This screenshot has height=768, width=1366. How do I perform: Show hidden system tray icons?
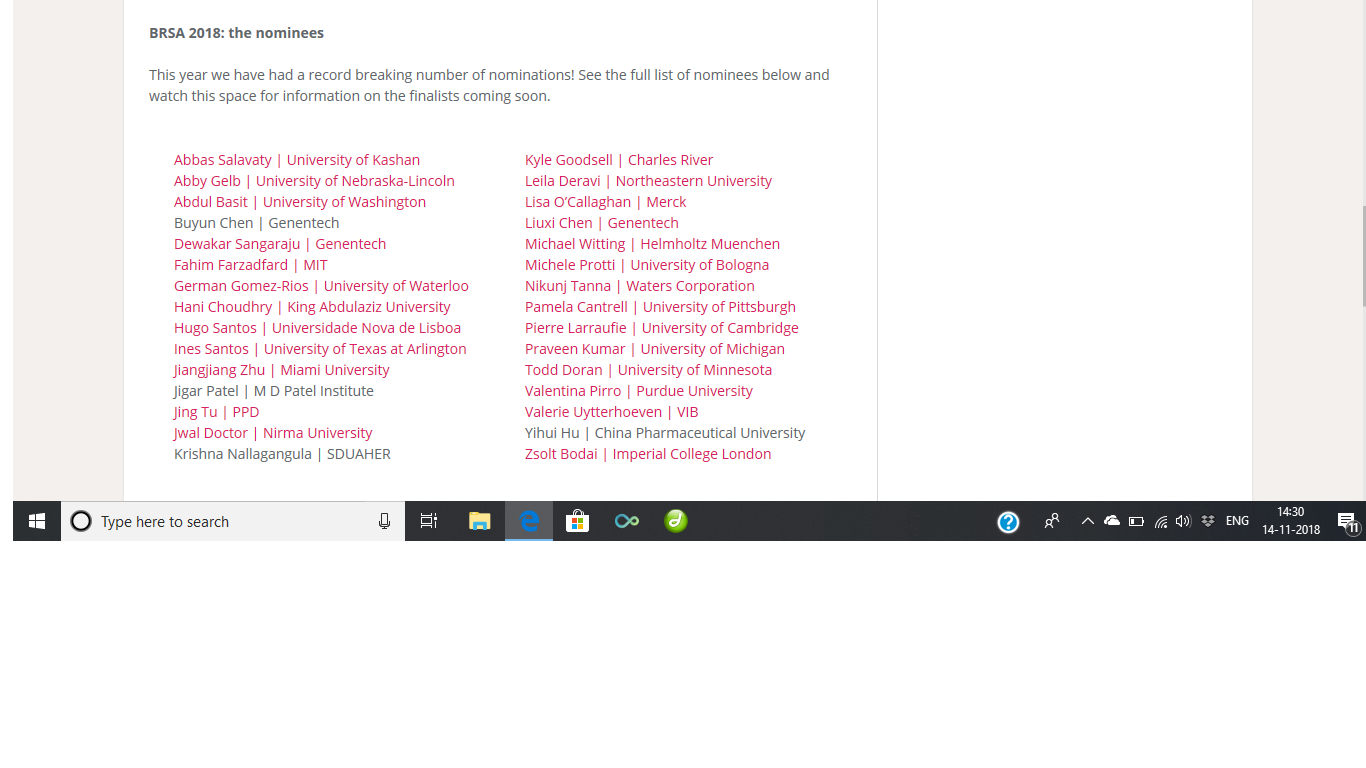pyautogui.click(x=1087, y=521)
